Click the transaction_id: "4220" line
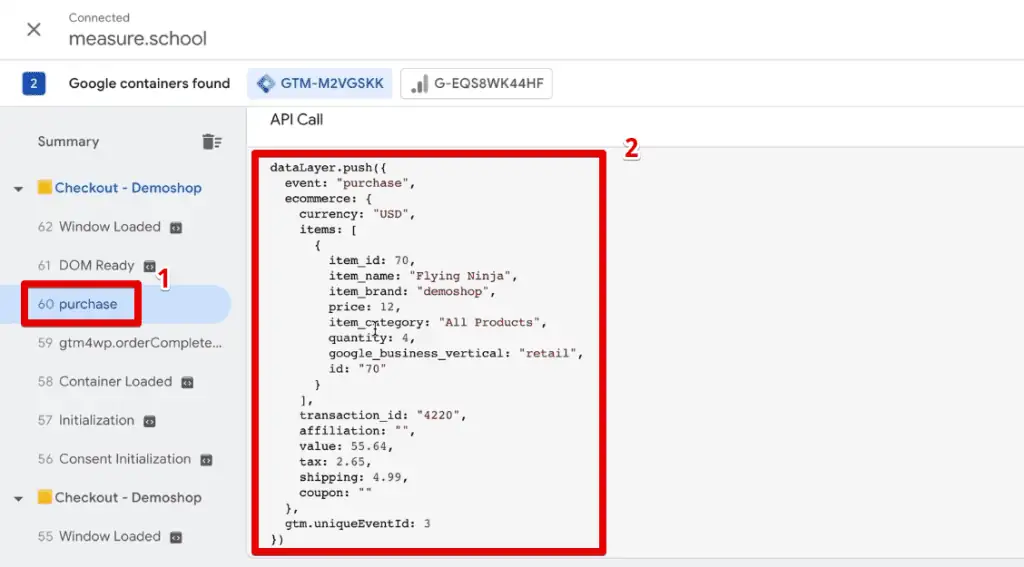This screenshot has height=567, width=1024. click(x=383, y=415)
